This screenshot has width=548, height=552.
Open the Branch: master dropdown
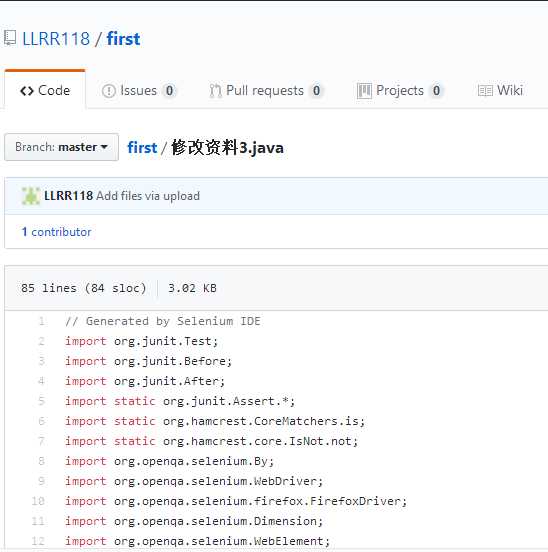pos(62,147)
